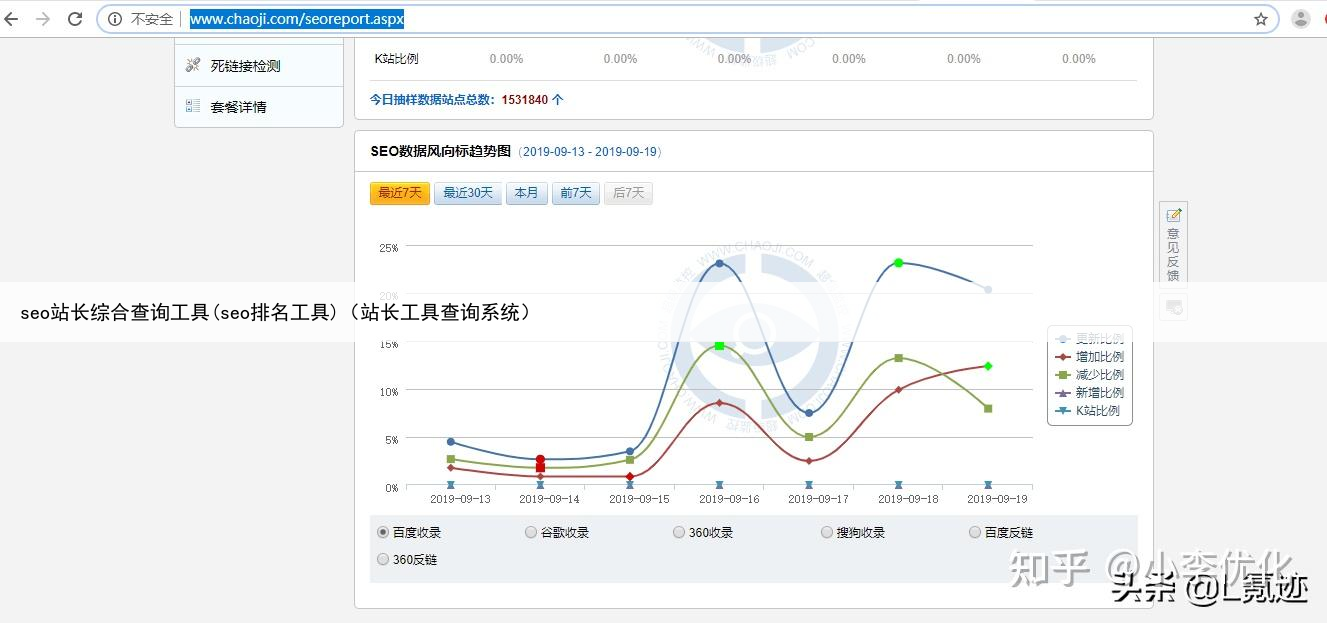1327x623 pixels.
Task: Click the browser back arrow
Action: click(x=14, y=19)
